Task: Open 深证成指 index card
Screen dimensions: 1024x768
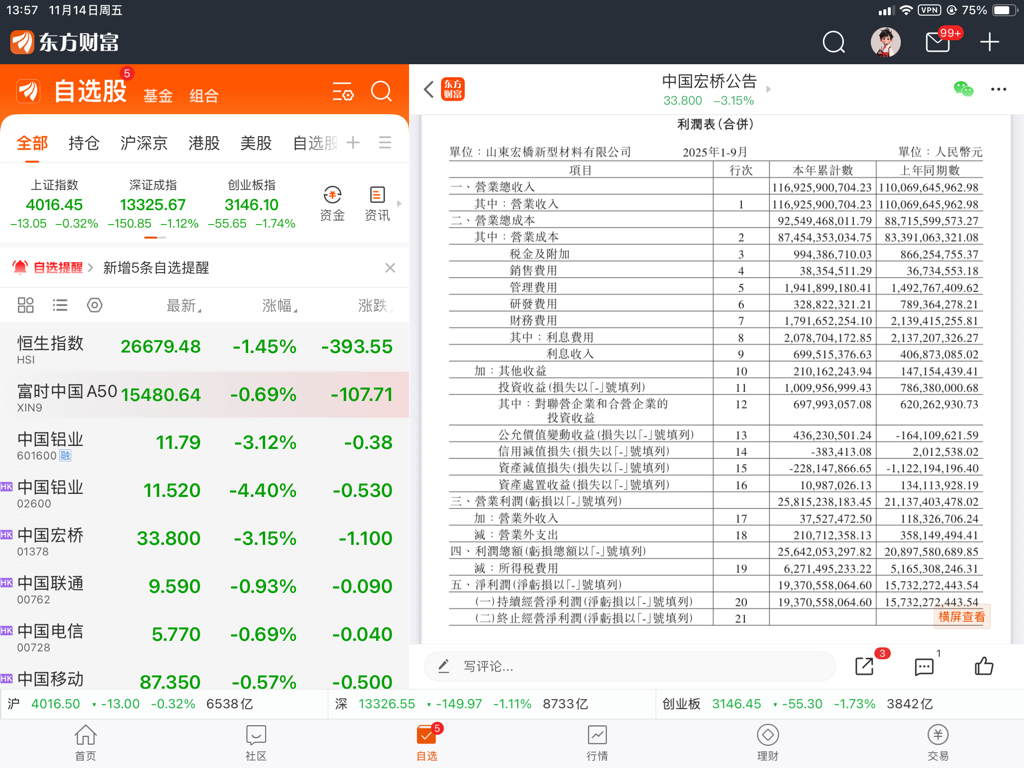Action: [153, 204]
